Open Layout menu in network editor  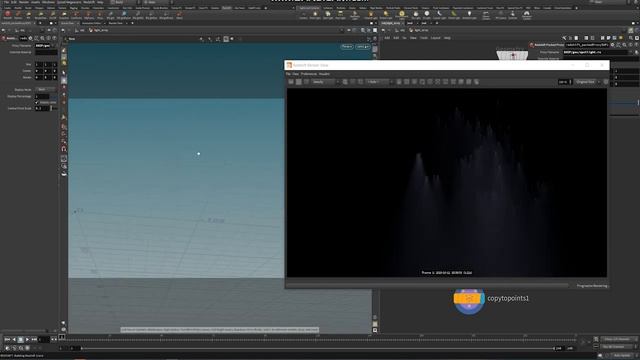[x=436, y=38]
